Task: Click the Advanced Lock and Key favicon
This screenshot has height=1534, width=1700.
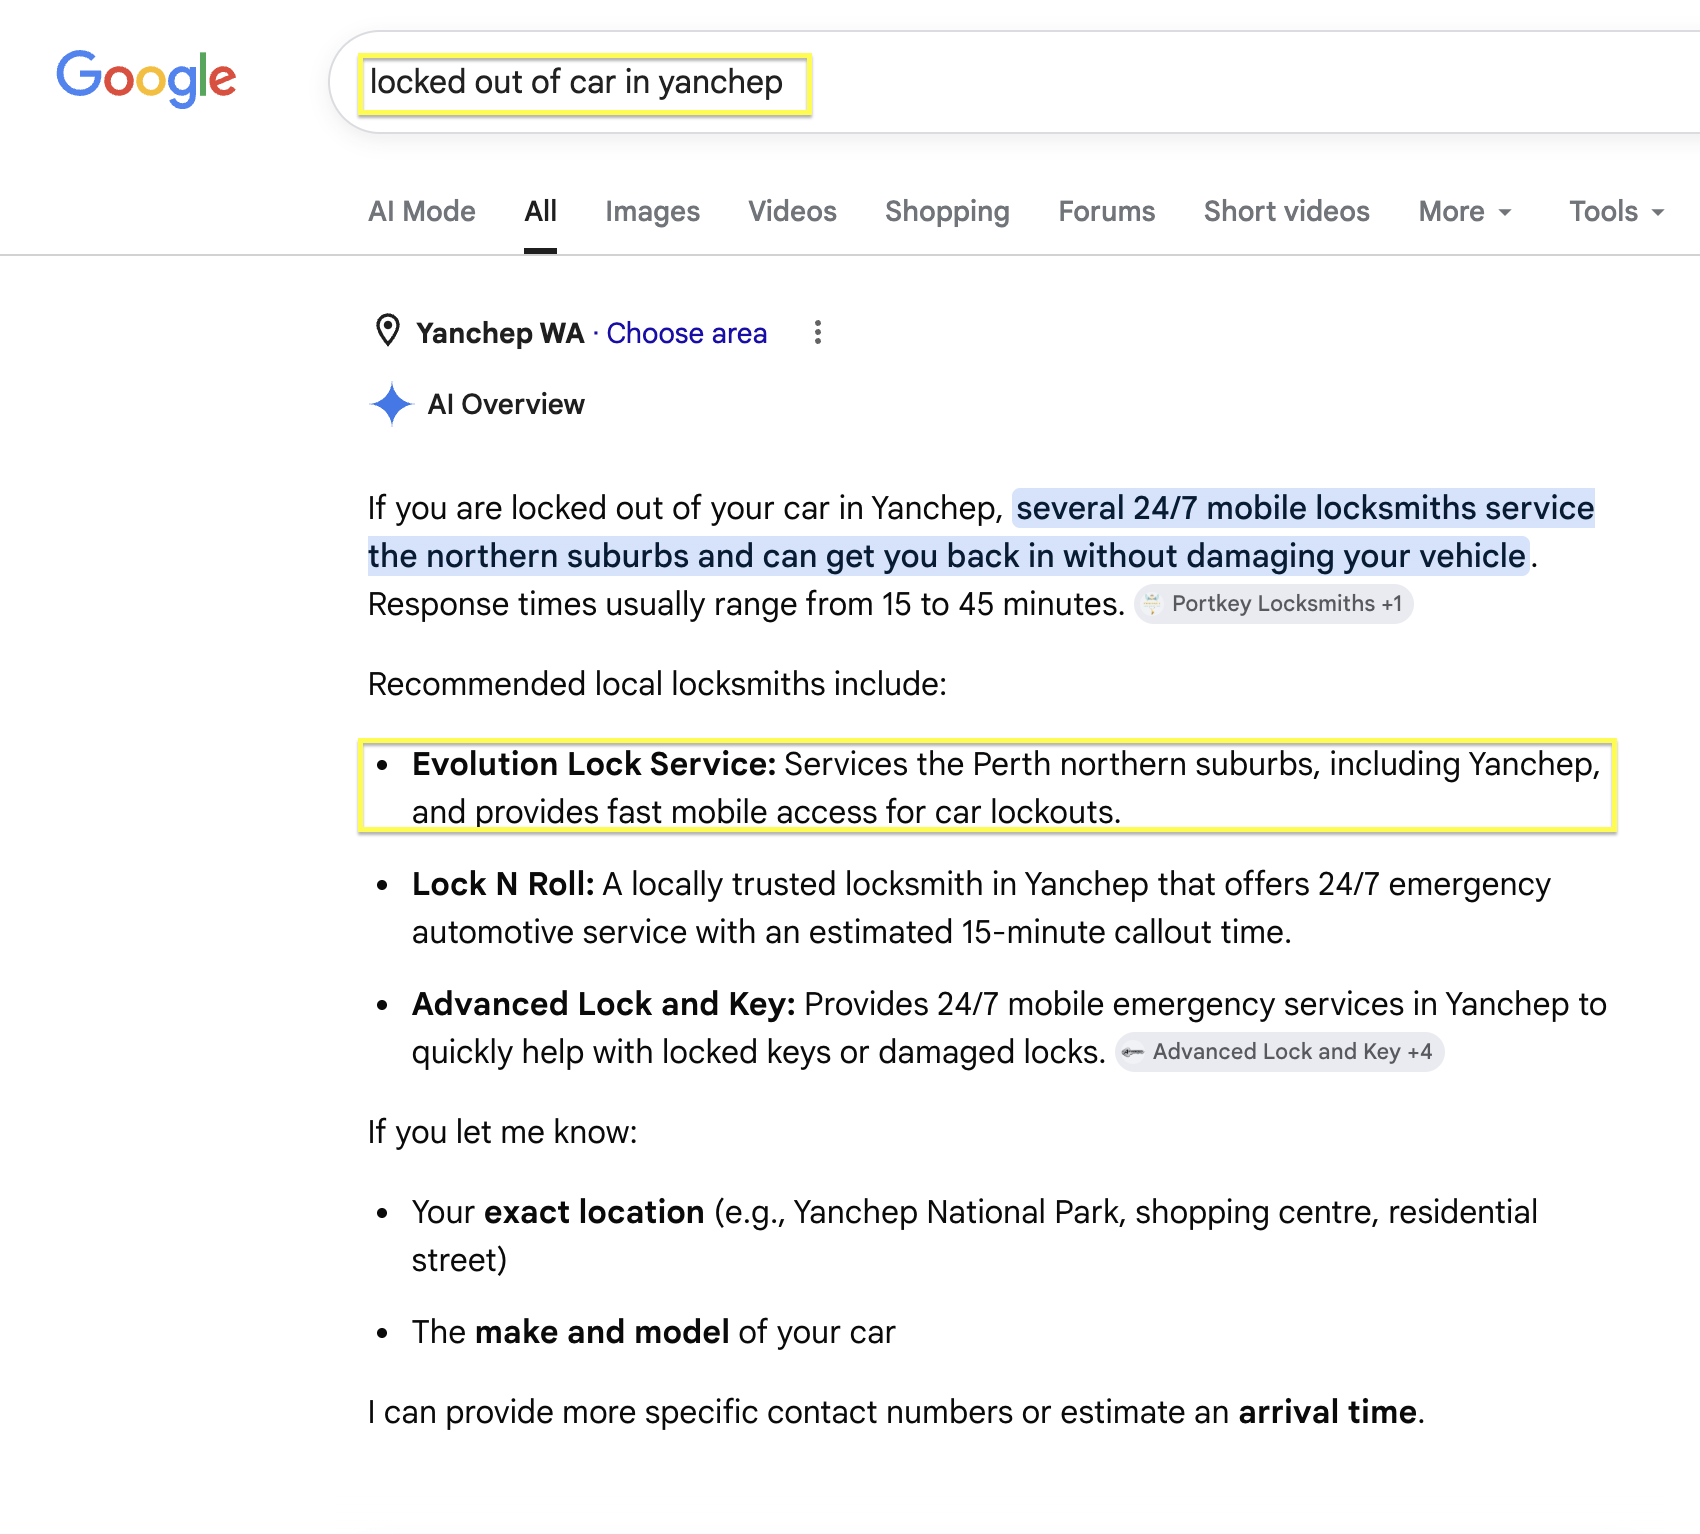Action: 1133,1052
